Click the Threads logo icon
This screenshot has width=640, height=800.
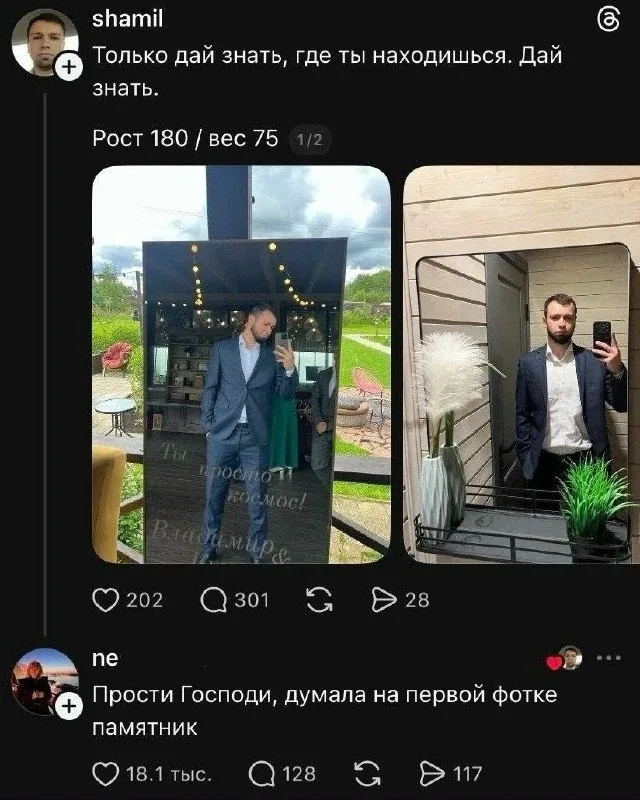tap(607, 21)
